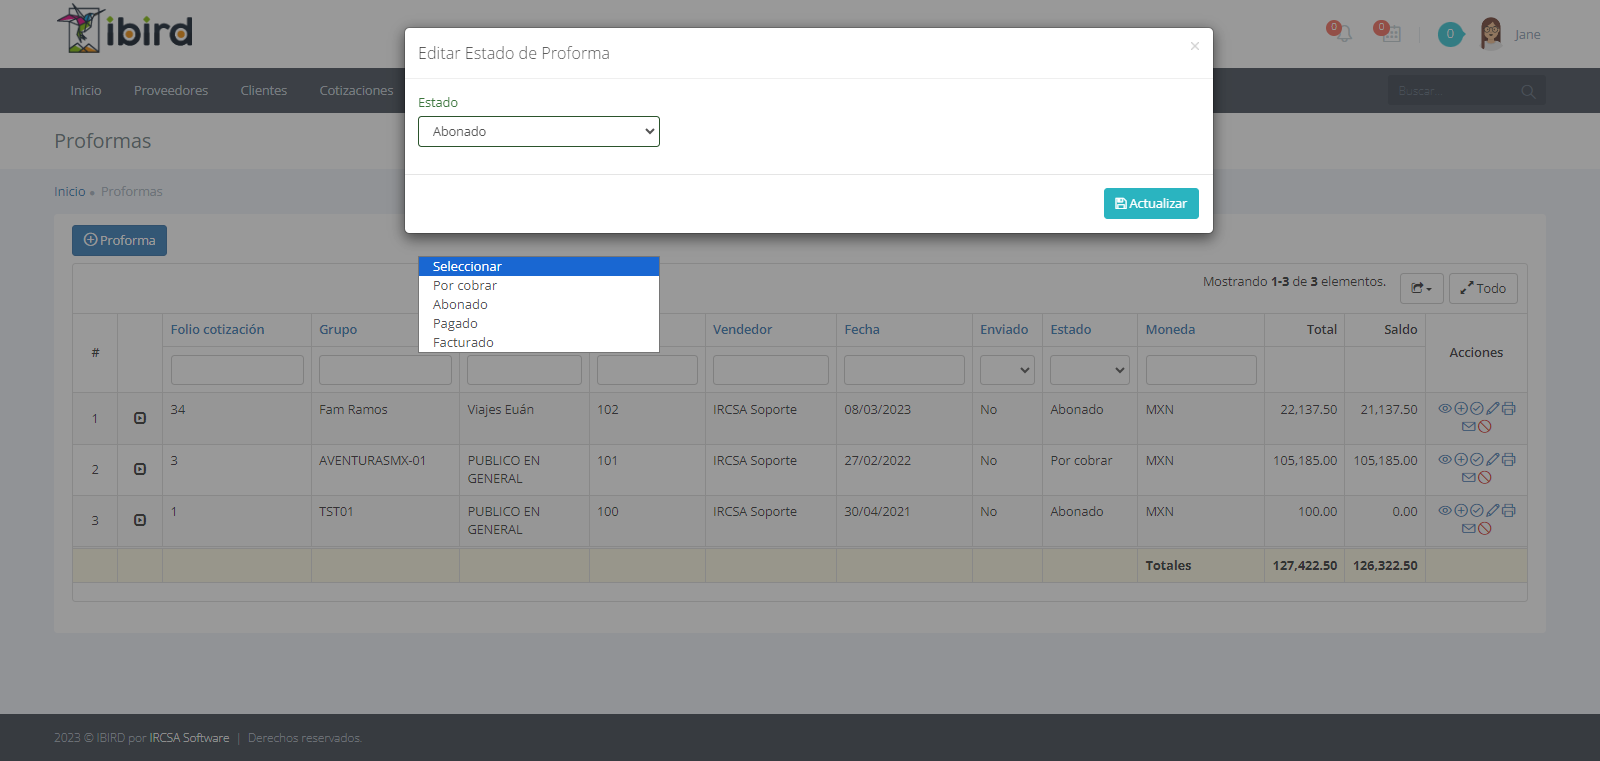Send email for the AVENTURASMX-01 proforma

(1469, 477)
